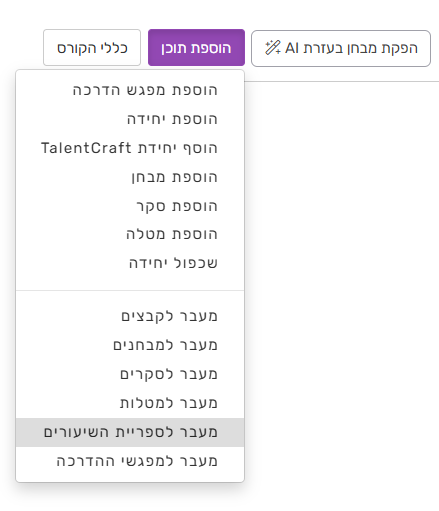Open כללי הקורס course rules
Image resolution: width=439 pixels, height=511 pixels.
pos(92,48)
